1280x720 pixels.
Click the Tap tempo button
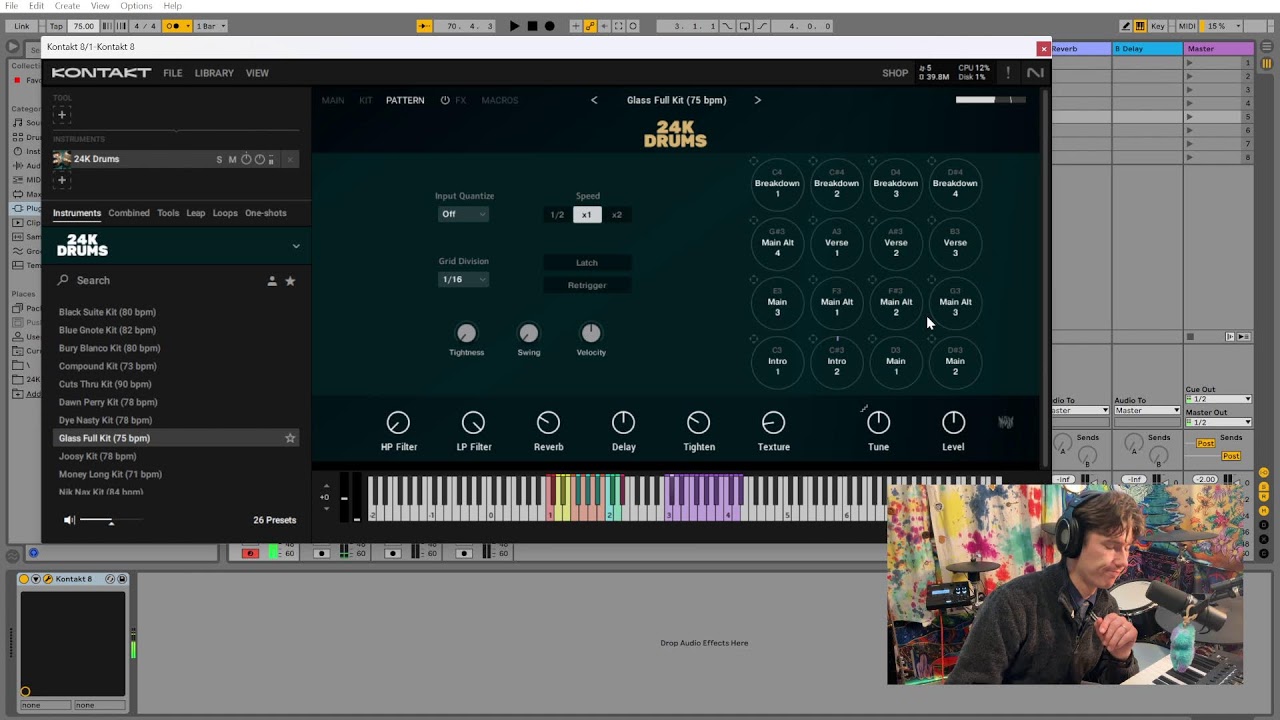[56, 26]
